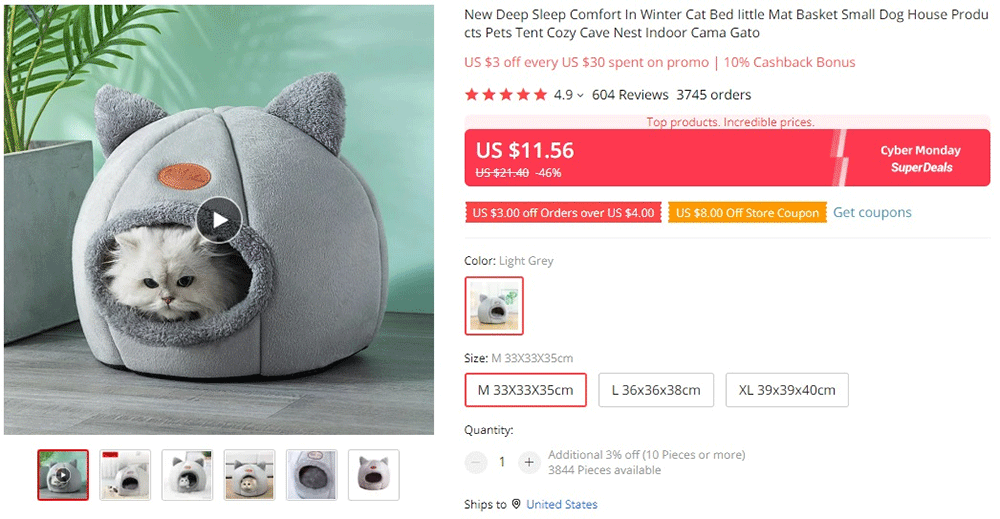Image resolution: width=1000 pixels, height=519 pixels.
Task: Click the minus icon to decrease quantity
Action: (476, 462)
